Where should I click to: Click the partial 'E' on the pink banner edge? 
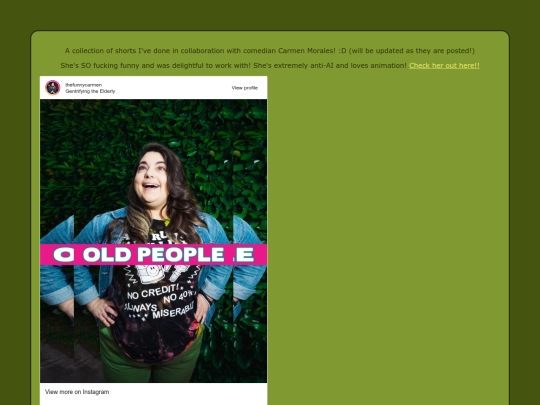coord(245,255)
